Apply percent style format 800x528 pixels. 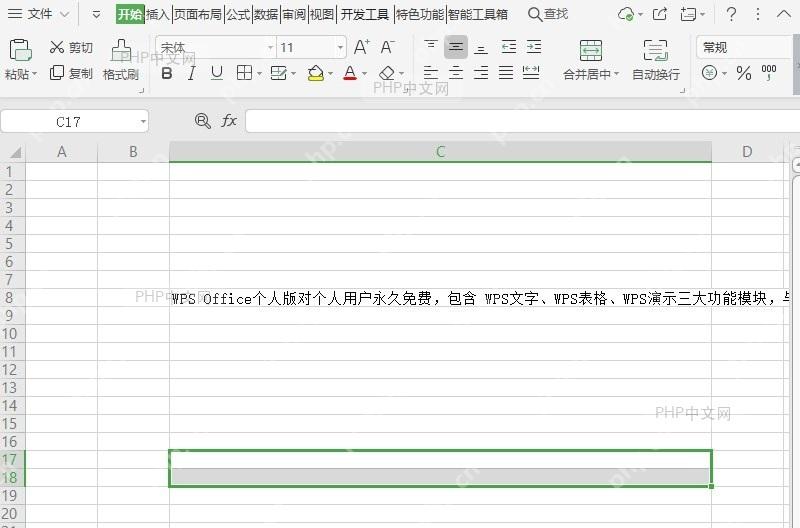[x=744, y=73]
